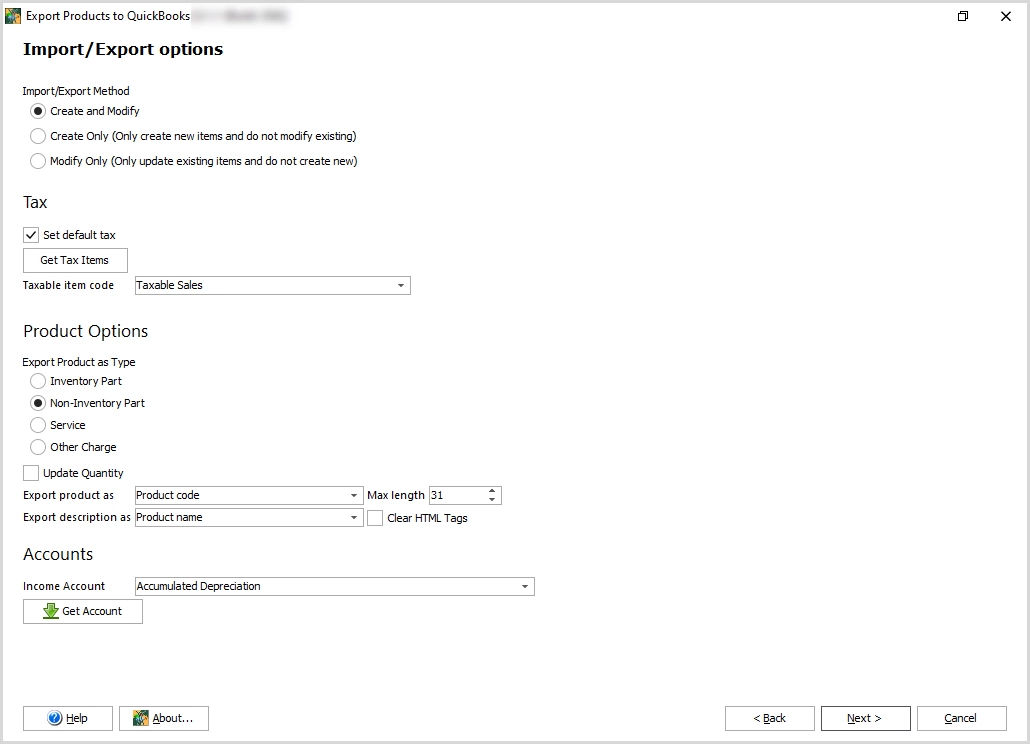Open Help for this wizard
Screen dimensions: 1030x744
tap(68, 718)
